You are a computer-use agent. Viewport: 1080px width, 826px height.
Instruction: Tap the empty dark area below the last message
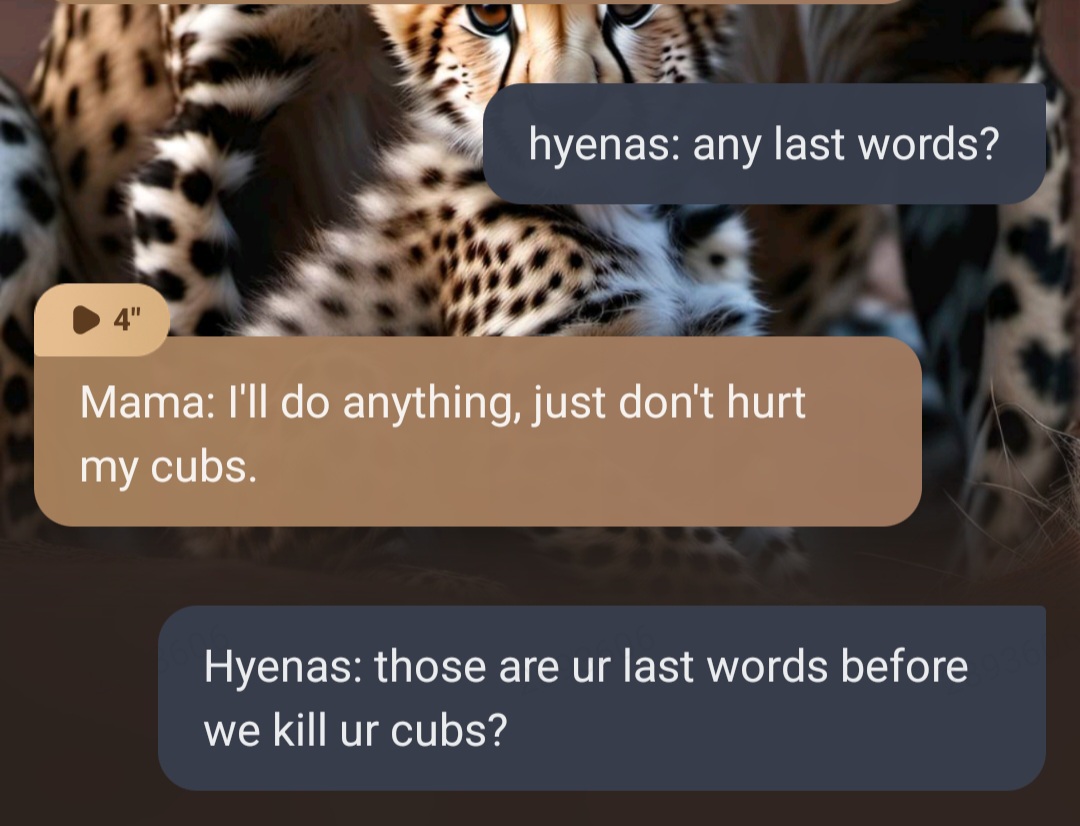click(x=540, y=809)
